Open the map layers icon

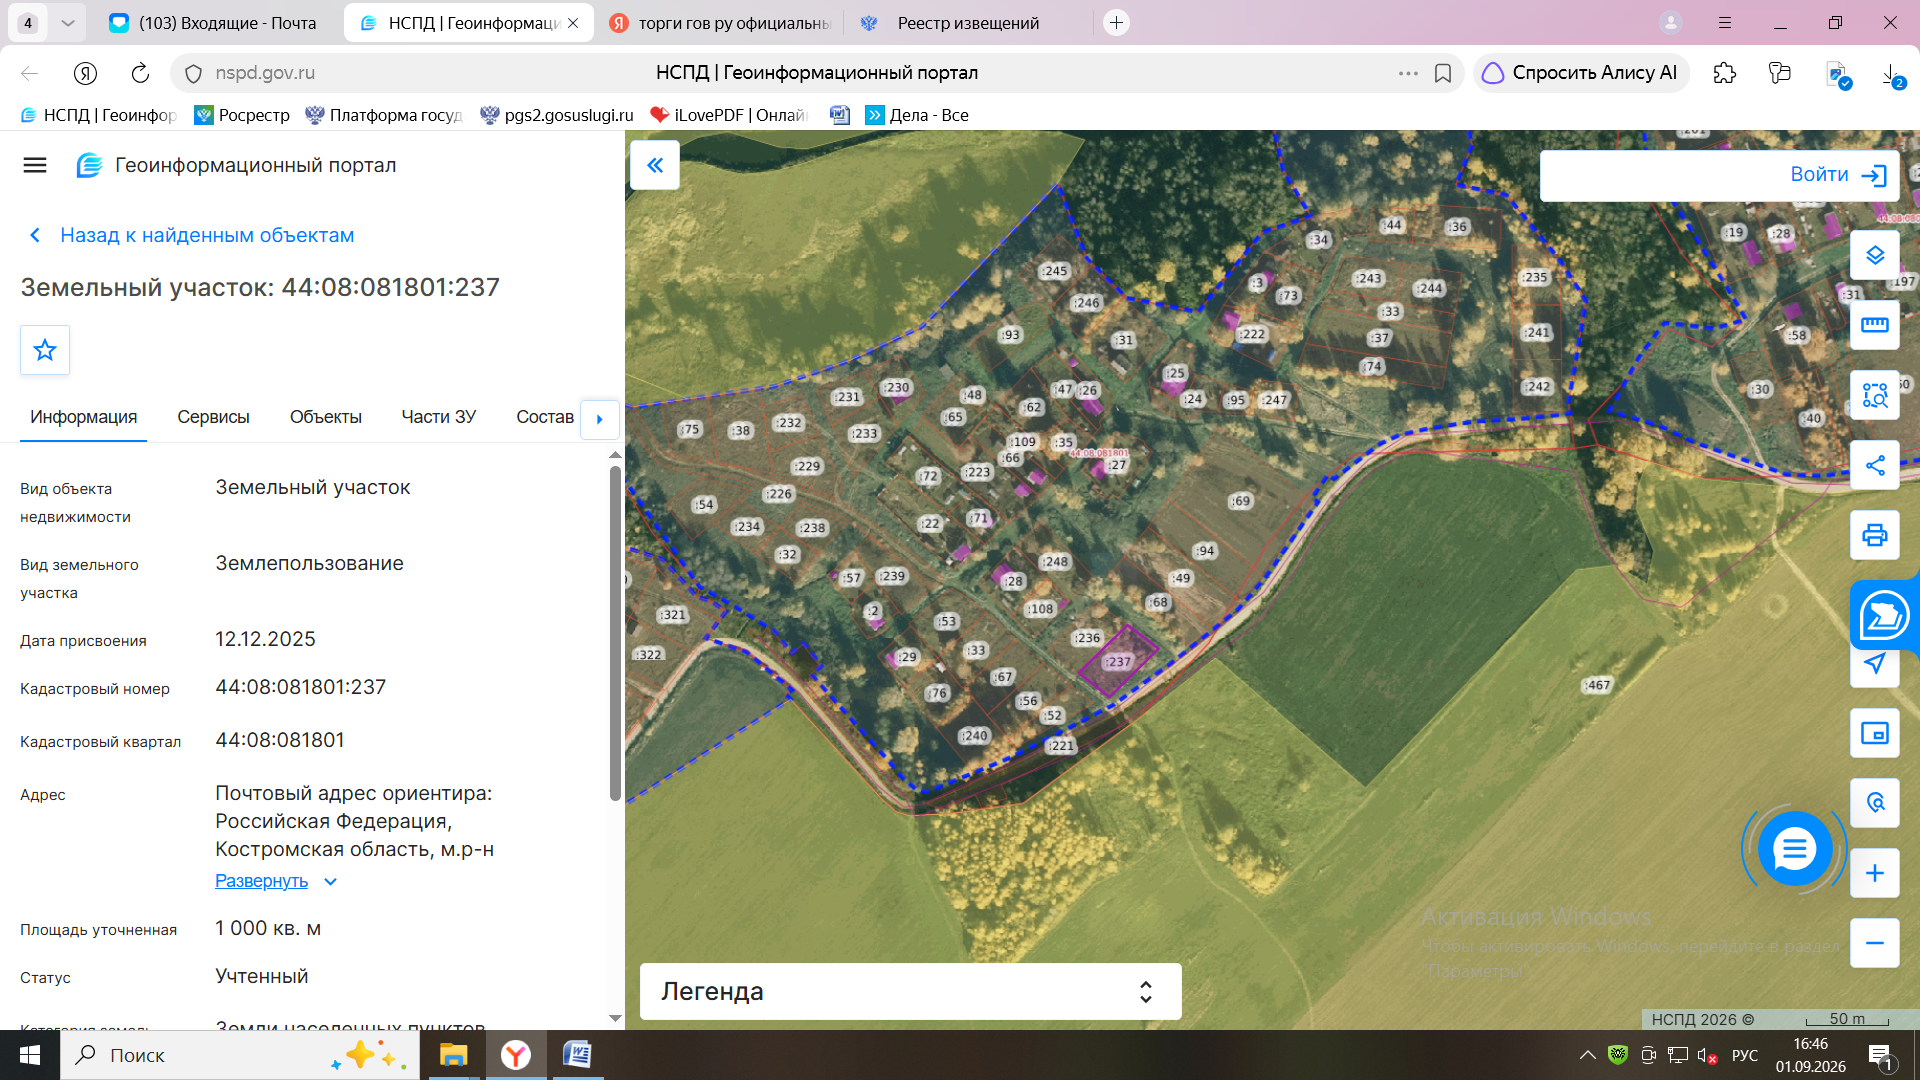click(x=1875, y=255)
